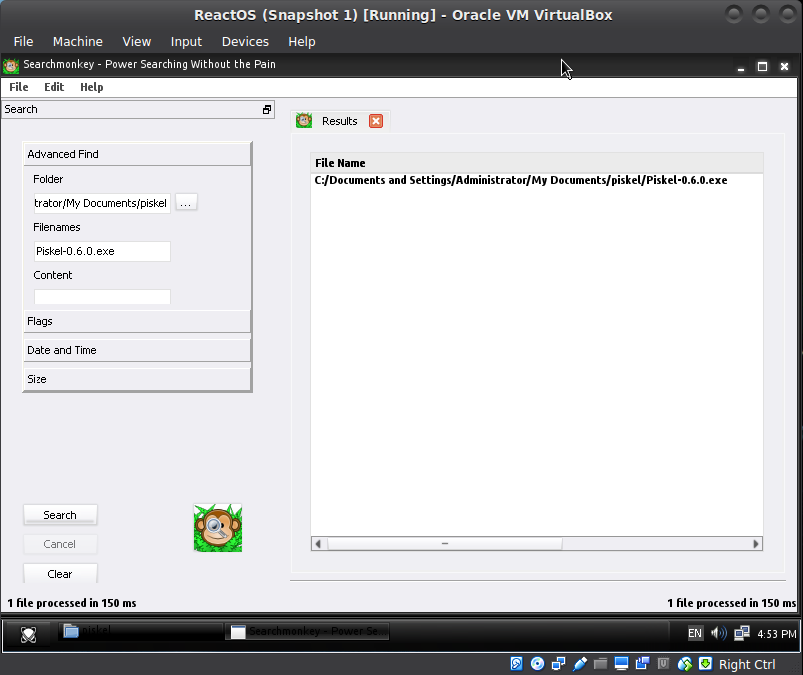The width and height of the screenshot is (803, 675).
Task: Click the left '1 file processed' status text
Action: pyautogui.click(x=72, y=603)
